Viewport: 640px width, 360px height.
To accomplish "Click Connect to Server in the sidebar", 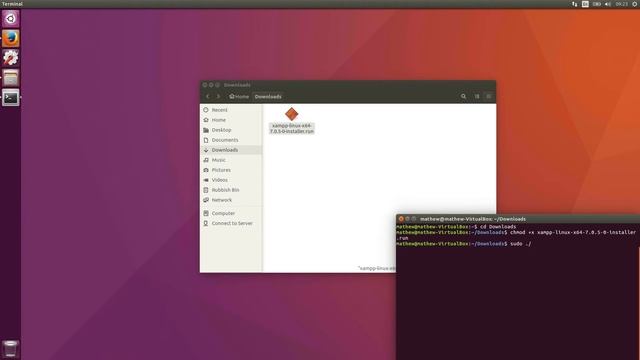I will (x=231, y=223).
